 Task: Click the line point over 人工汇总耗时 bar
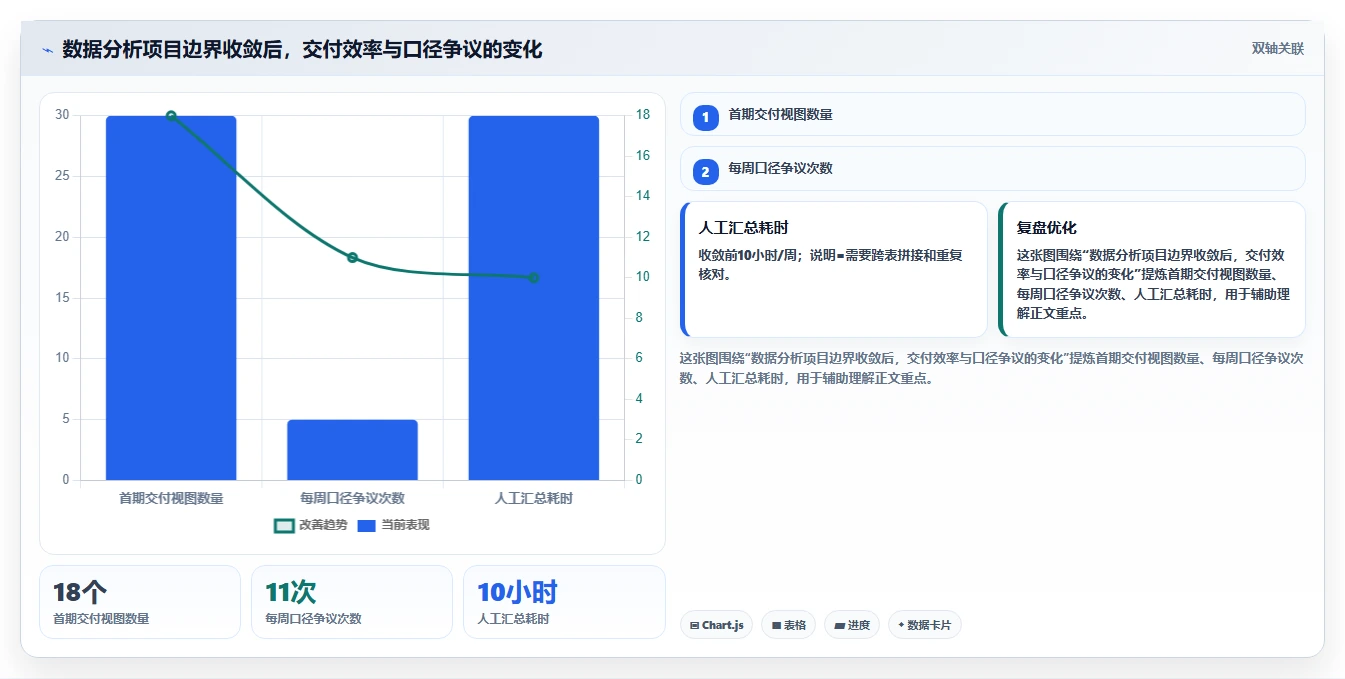[533, 278]
